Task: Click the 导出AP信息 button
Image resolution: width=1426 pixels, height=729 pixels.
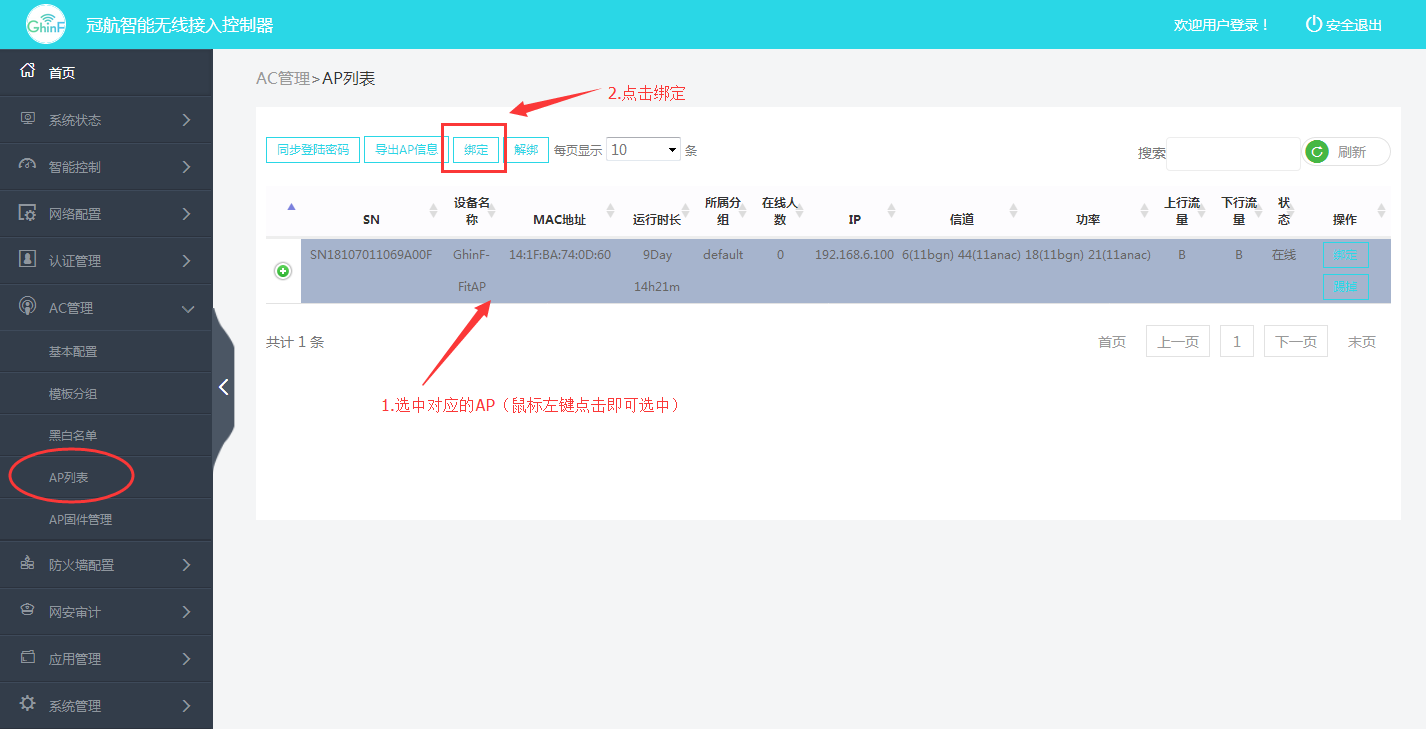Action: [406, 150]
